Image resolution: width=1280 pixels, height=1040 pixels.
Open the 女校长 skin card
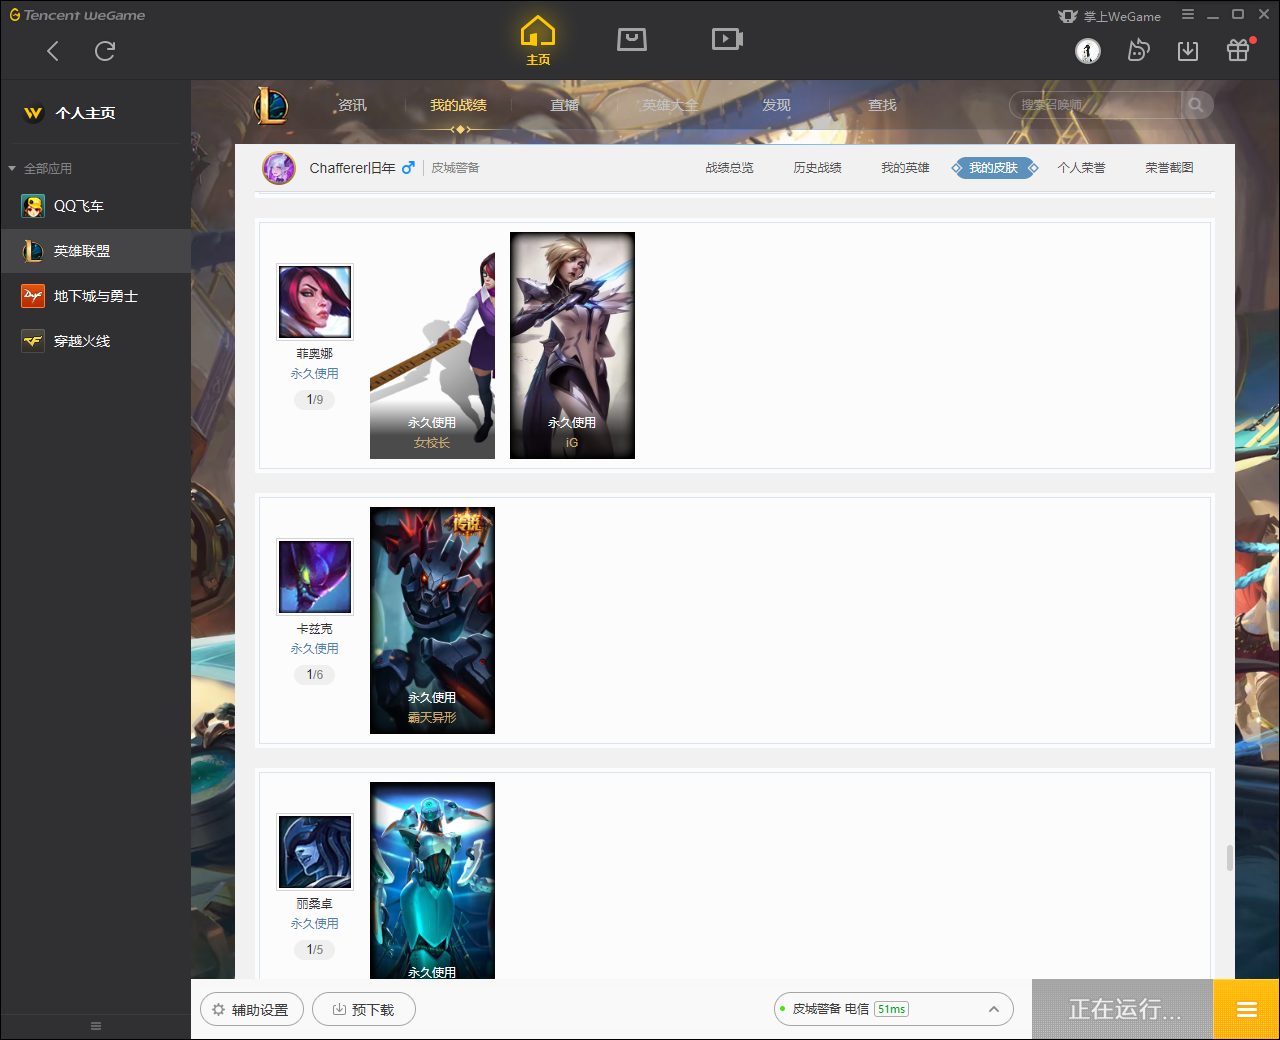pyautogui.click(x=432, y=346)
